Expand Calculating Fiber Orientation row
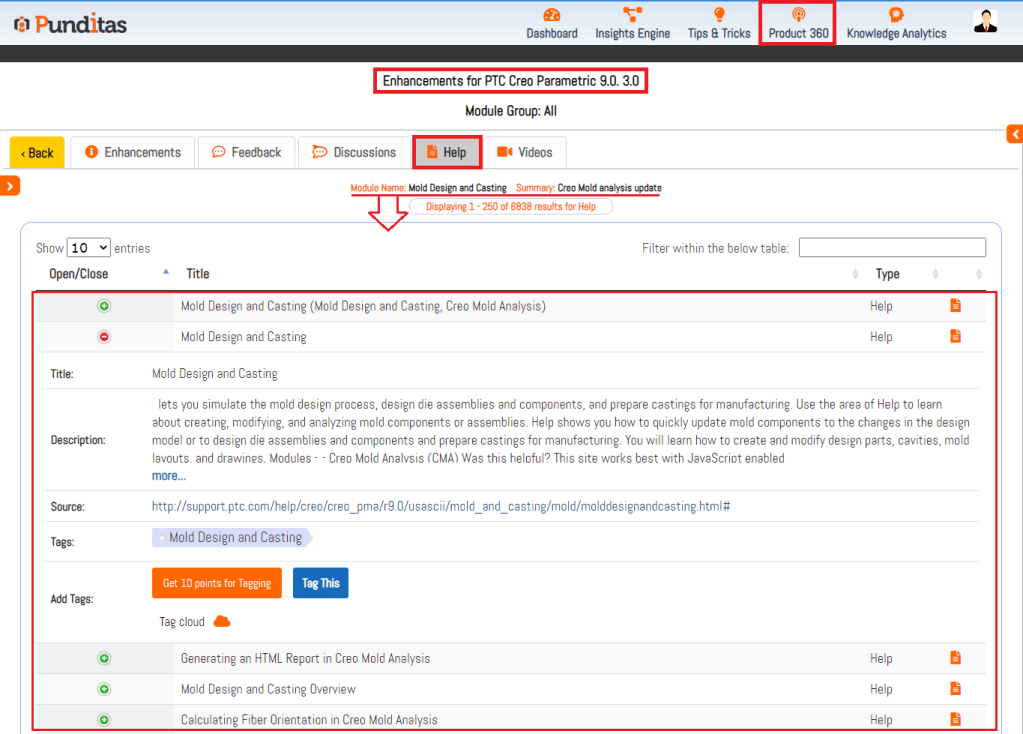Image resolution: width=1023 pixels, height=734 pixels. 104,720
